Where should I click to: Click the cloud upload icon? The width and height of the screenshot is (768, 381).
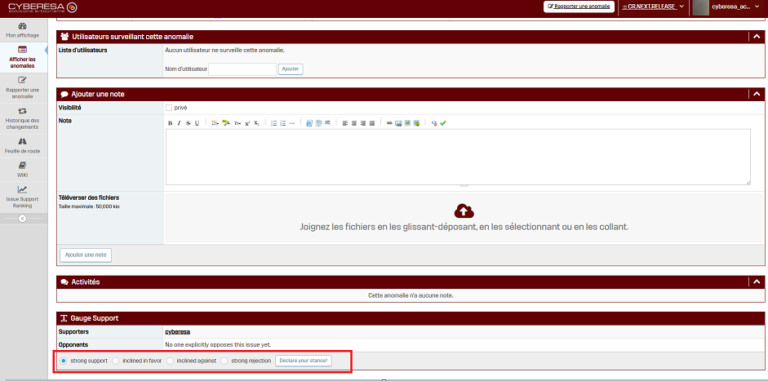(464, 211)
